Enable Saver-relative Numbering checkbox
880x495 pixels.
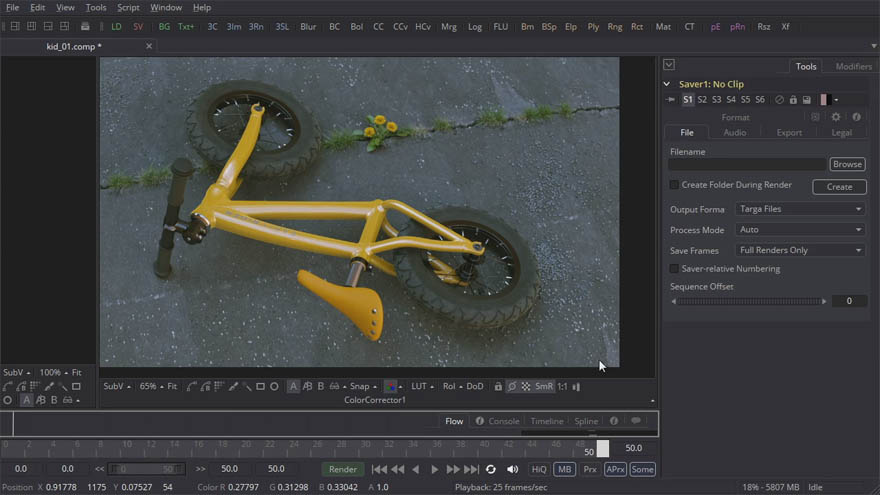[674, 269]
